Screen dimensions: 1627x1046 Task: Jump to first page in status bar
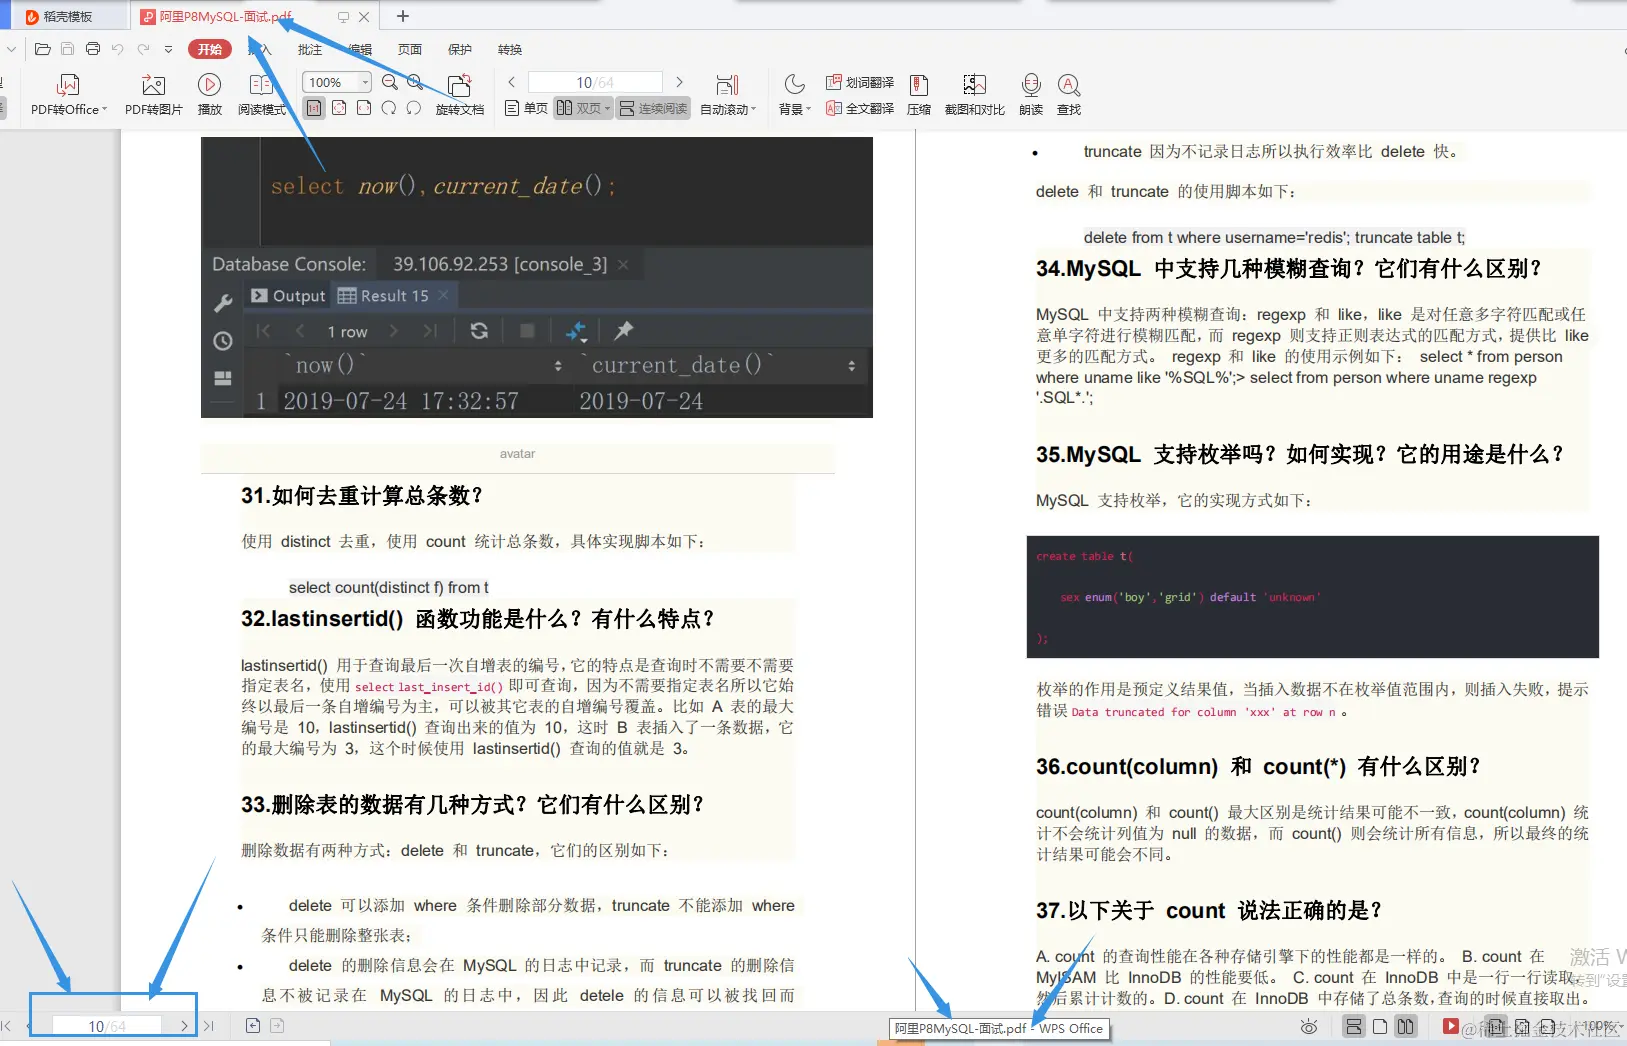coord(7,1026)
